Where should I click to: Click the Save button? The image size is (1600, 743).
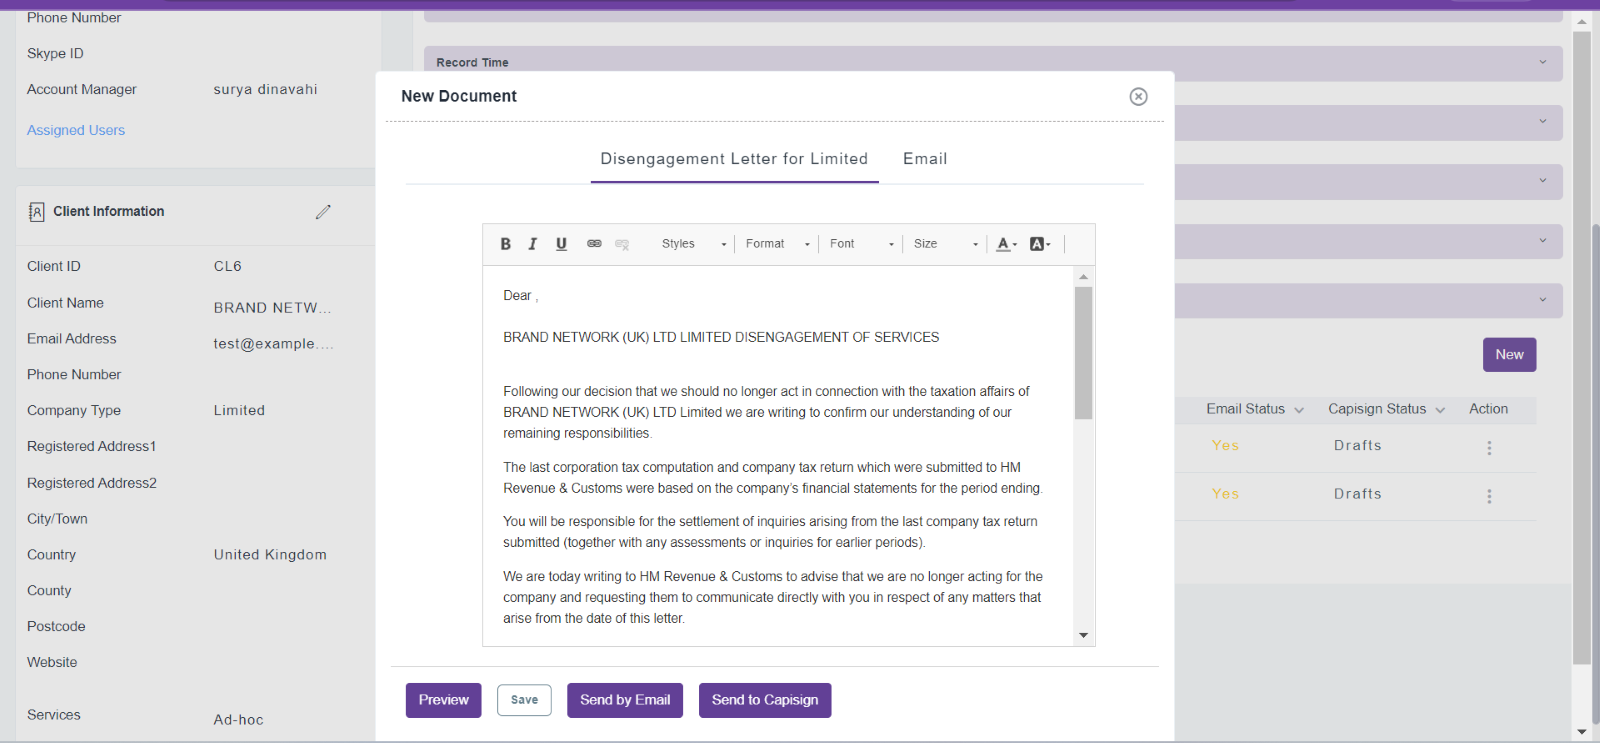(x=524, y=700)
